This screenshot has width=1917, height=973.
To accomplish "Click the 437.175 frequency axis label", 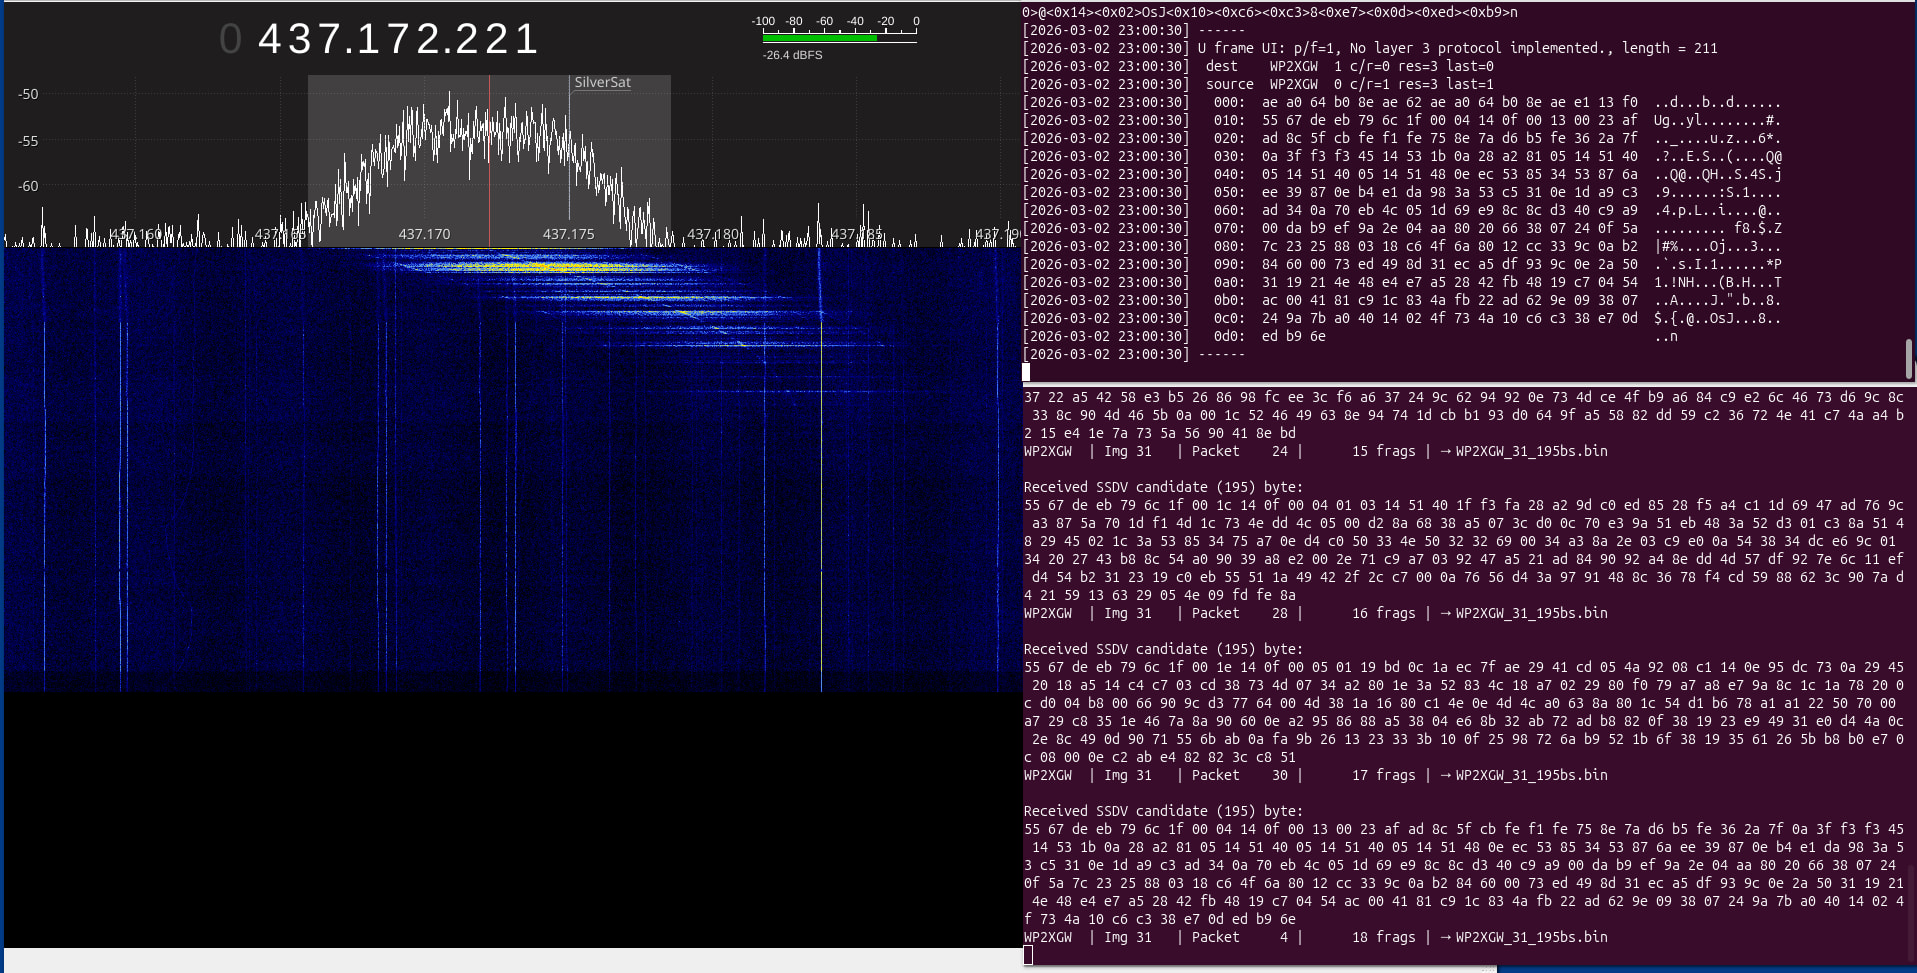I will tap(568, 234).
